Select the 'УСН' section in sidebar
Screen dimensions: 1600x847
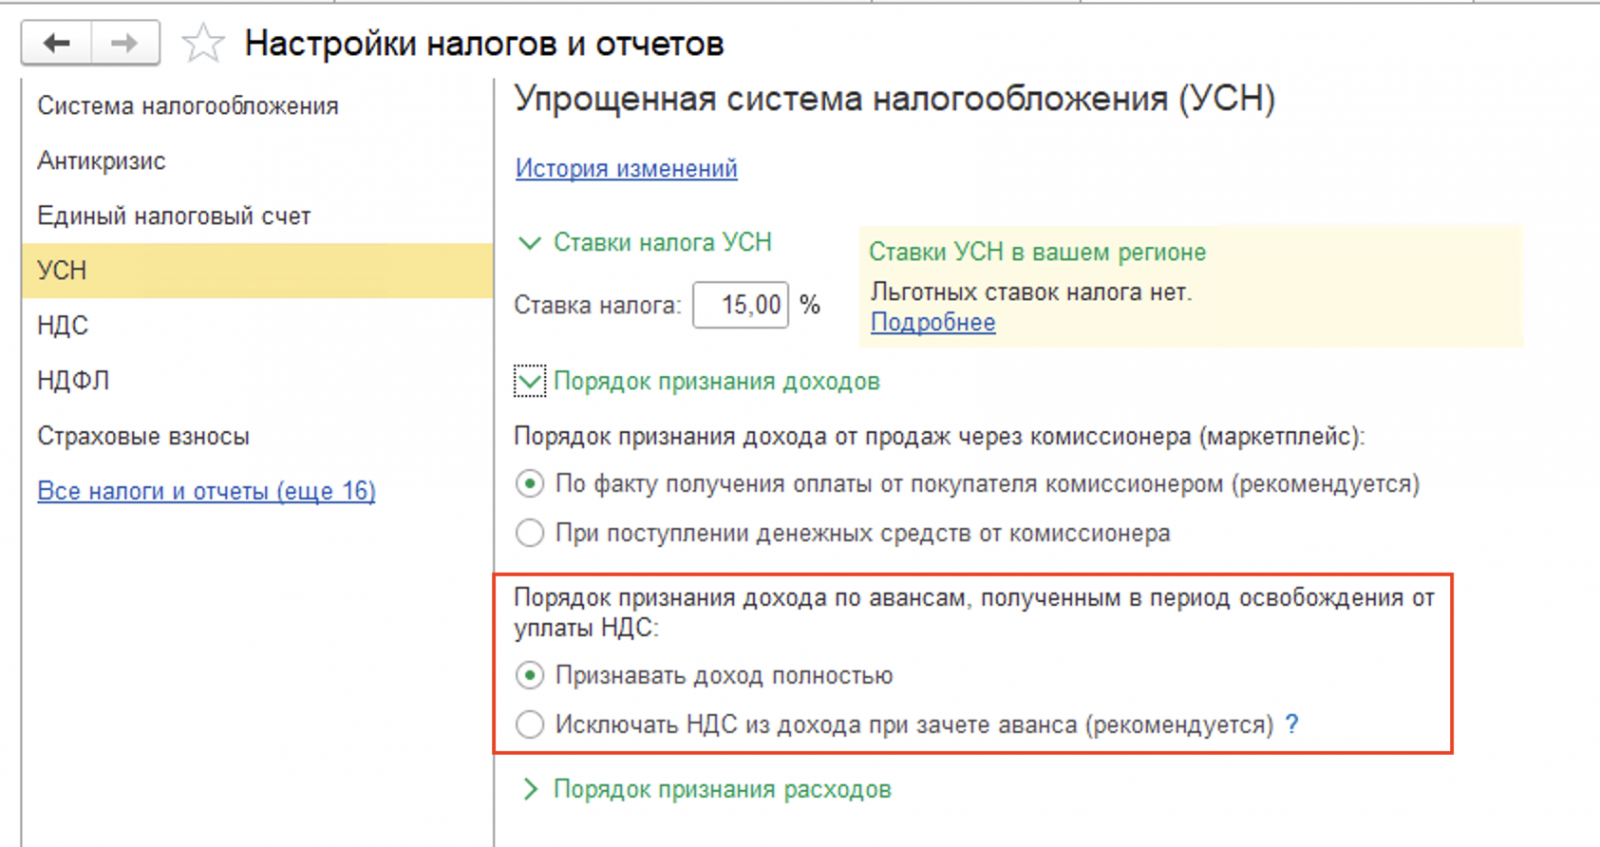click(x=257, y=271)
